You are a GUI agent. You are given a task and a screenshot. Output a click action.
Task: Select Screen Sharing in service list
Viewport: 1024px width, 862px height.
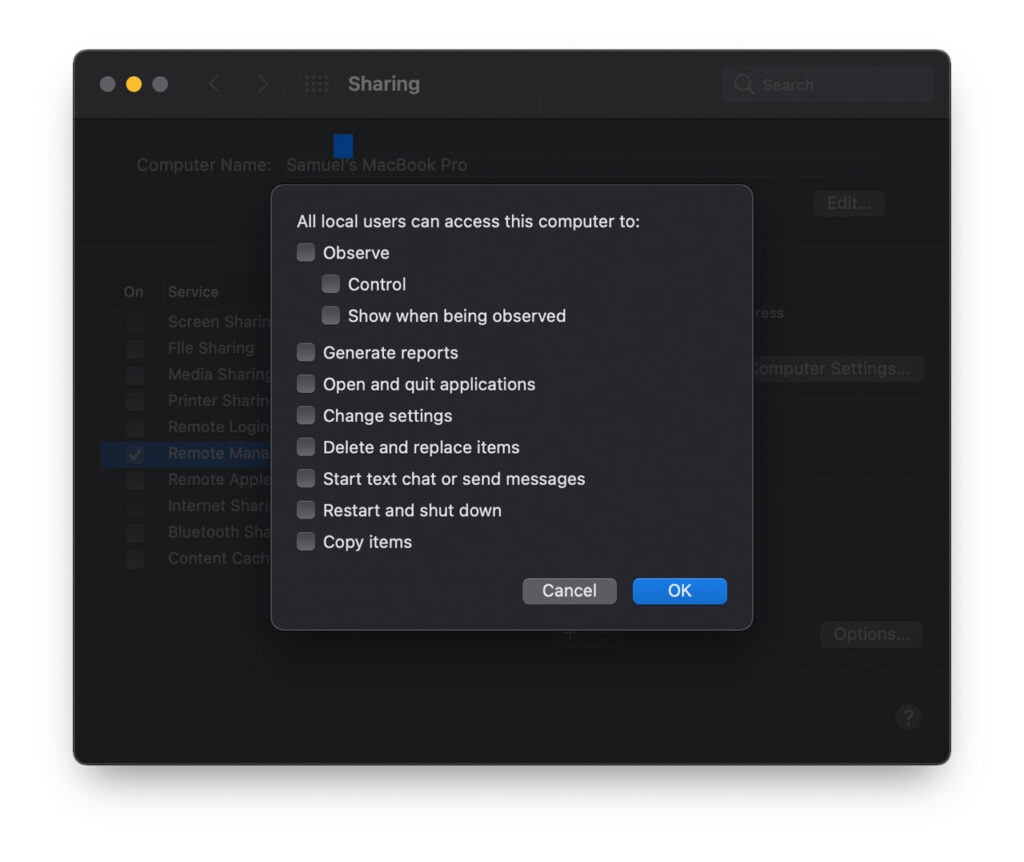tap(219, 322)
